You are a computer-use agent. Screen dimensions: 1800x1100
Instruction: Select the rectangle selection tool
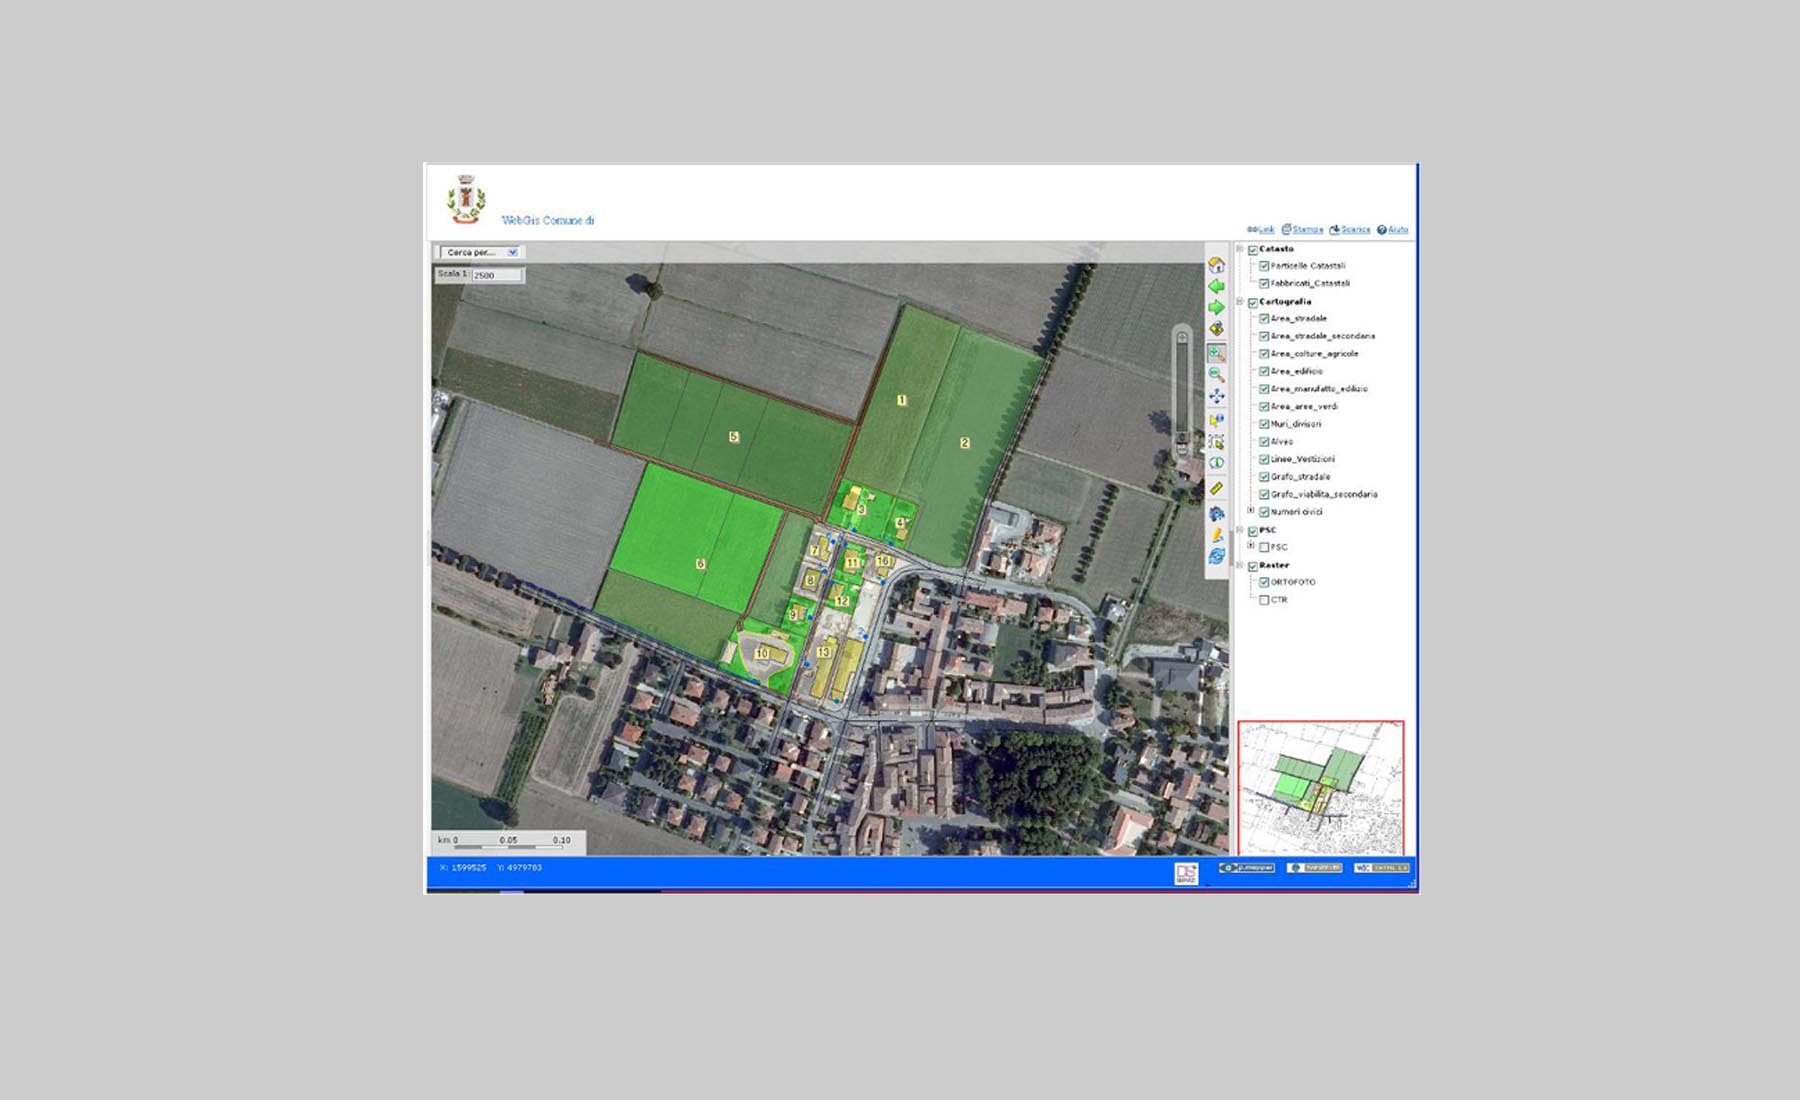(x=1216, y=441)
